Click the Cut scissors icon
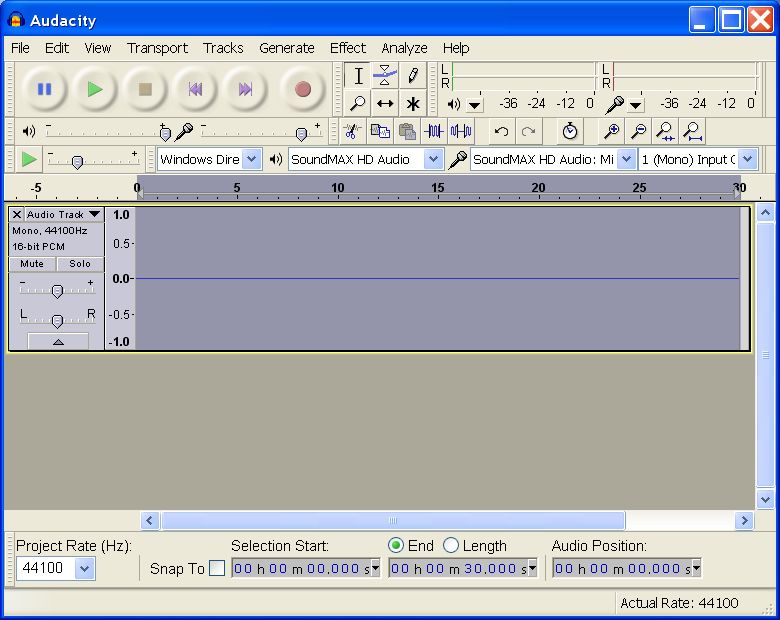This screenshot has width=780, height=620. pyautogui.click(x=353, y=131)
